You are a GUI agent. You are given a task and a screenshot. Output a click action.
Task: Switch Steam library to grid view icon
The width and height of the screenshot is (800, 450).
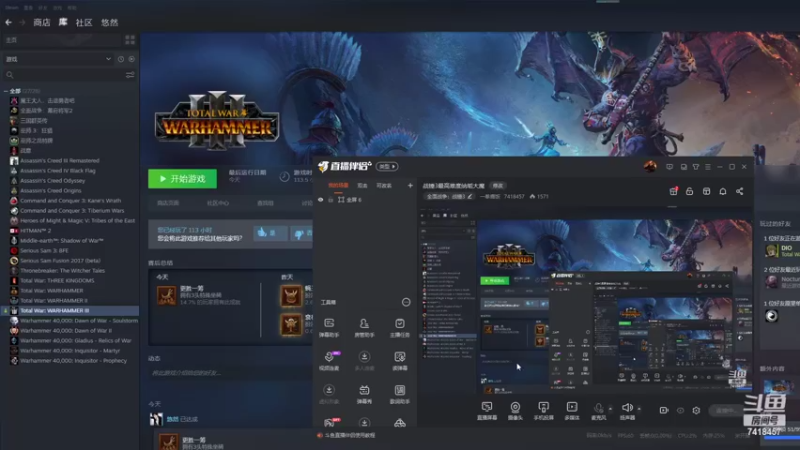(x=130, y=40)
